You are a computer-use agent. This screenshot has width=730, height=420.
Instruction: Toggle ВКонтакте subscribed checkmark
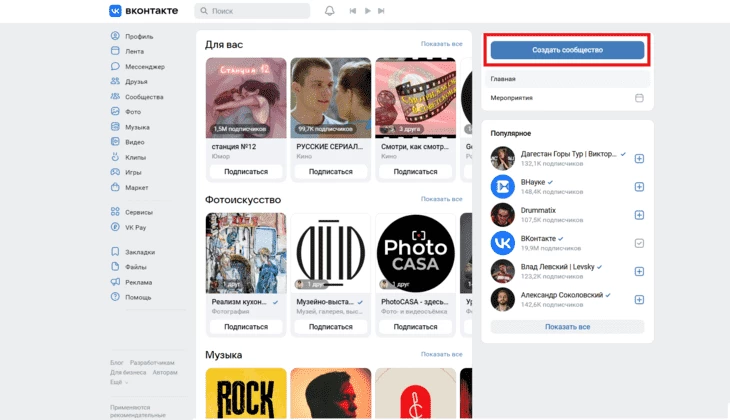tap(639, 243)
